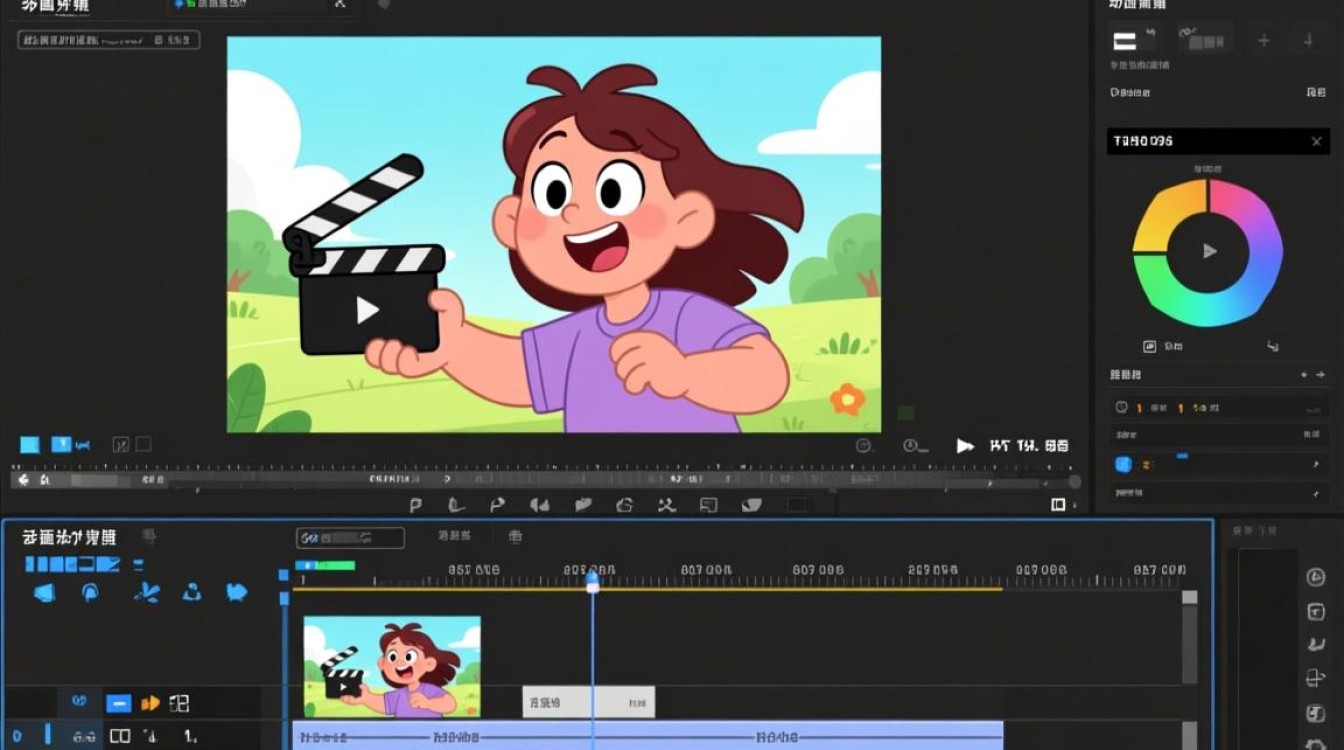Screen dimensions: 1344x750
Task: Click the tag-shaped tool in the preview toolbar
Action: pos(583,505)
